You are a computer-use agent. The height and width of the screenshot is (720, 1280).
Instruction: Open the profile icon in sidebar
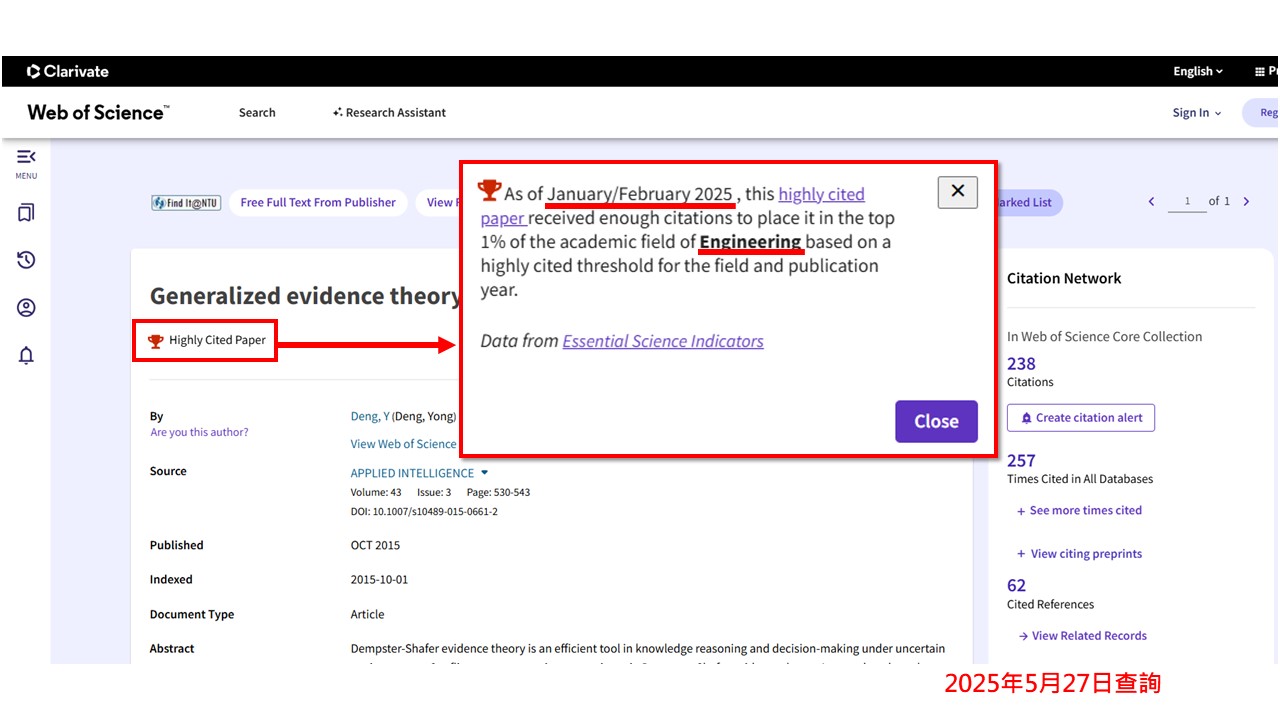26,308
